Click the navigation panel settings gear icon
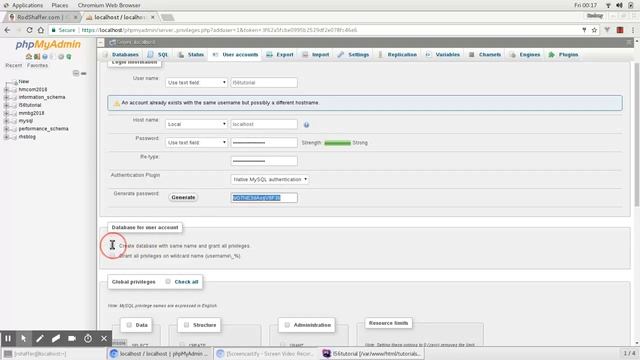This screenshot has width=640, height=360. coord(61,57)
